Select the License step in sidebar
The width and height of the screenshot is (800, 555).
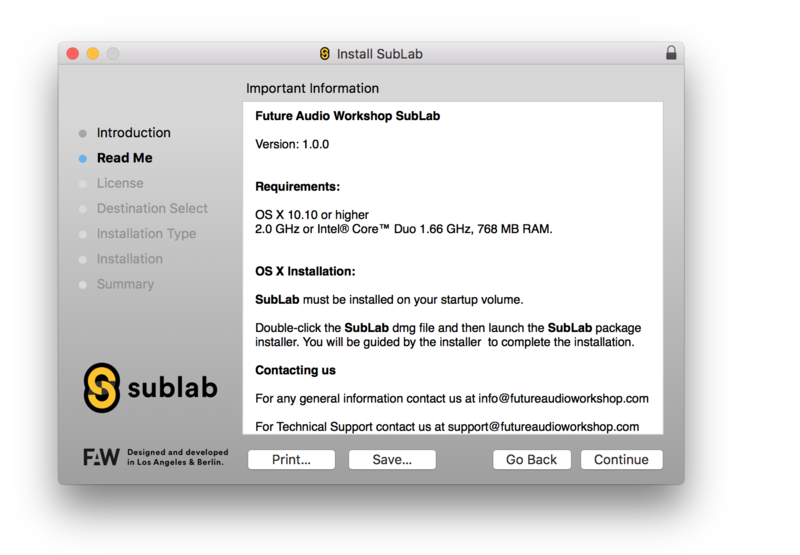[120, 183]
